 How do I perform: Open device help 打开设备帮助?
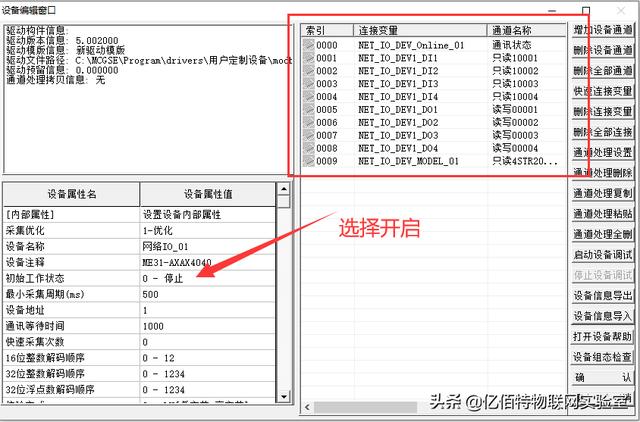point(602,336)
